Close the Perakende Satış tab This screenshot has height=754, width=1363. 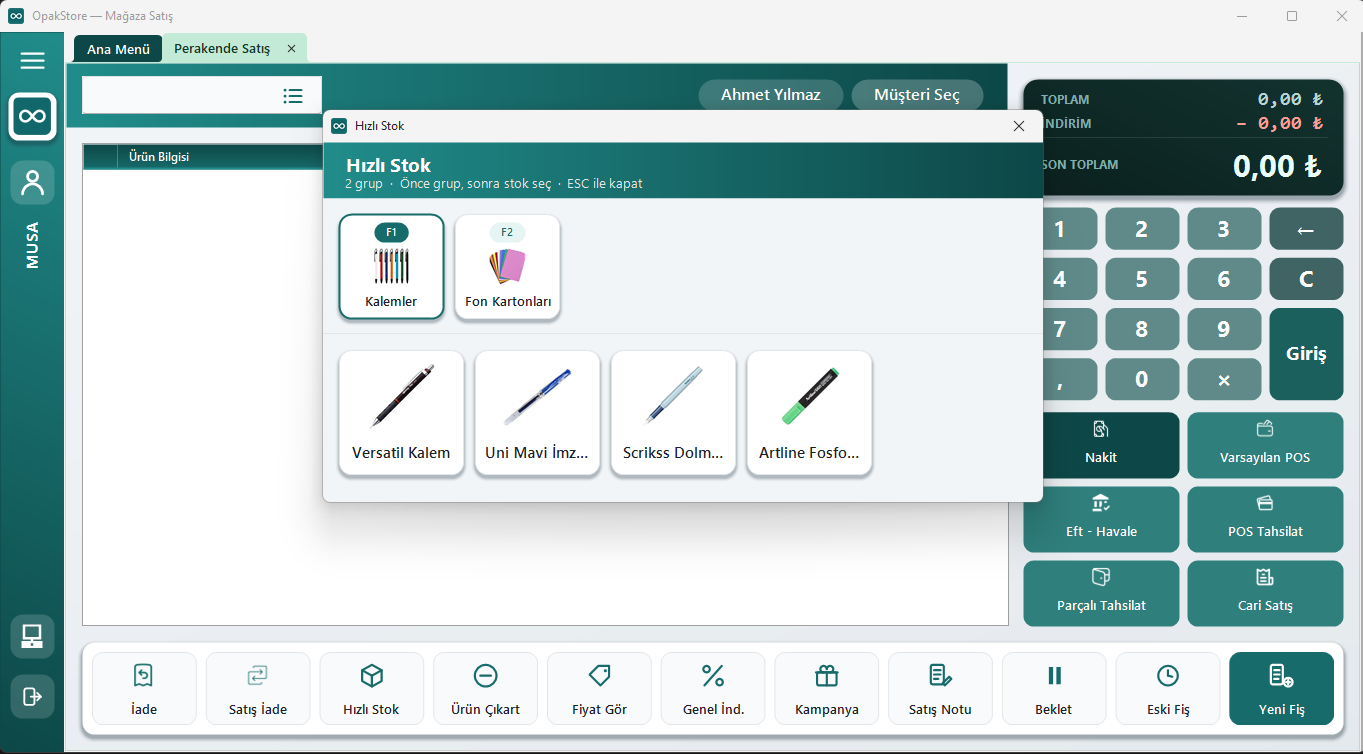pyautogui.click(x=291, y=48)
